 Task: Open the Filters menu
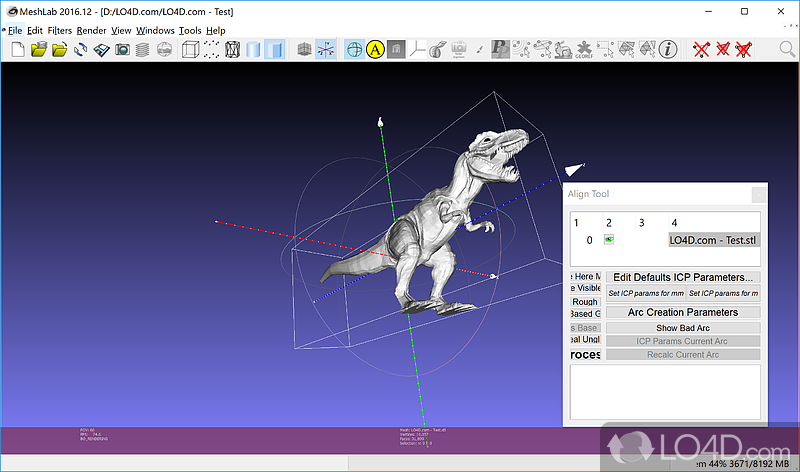tap(59, 30)
